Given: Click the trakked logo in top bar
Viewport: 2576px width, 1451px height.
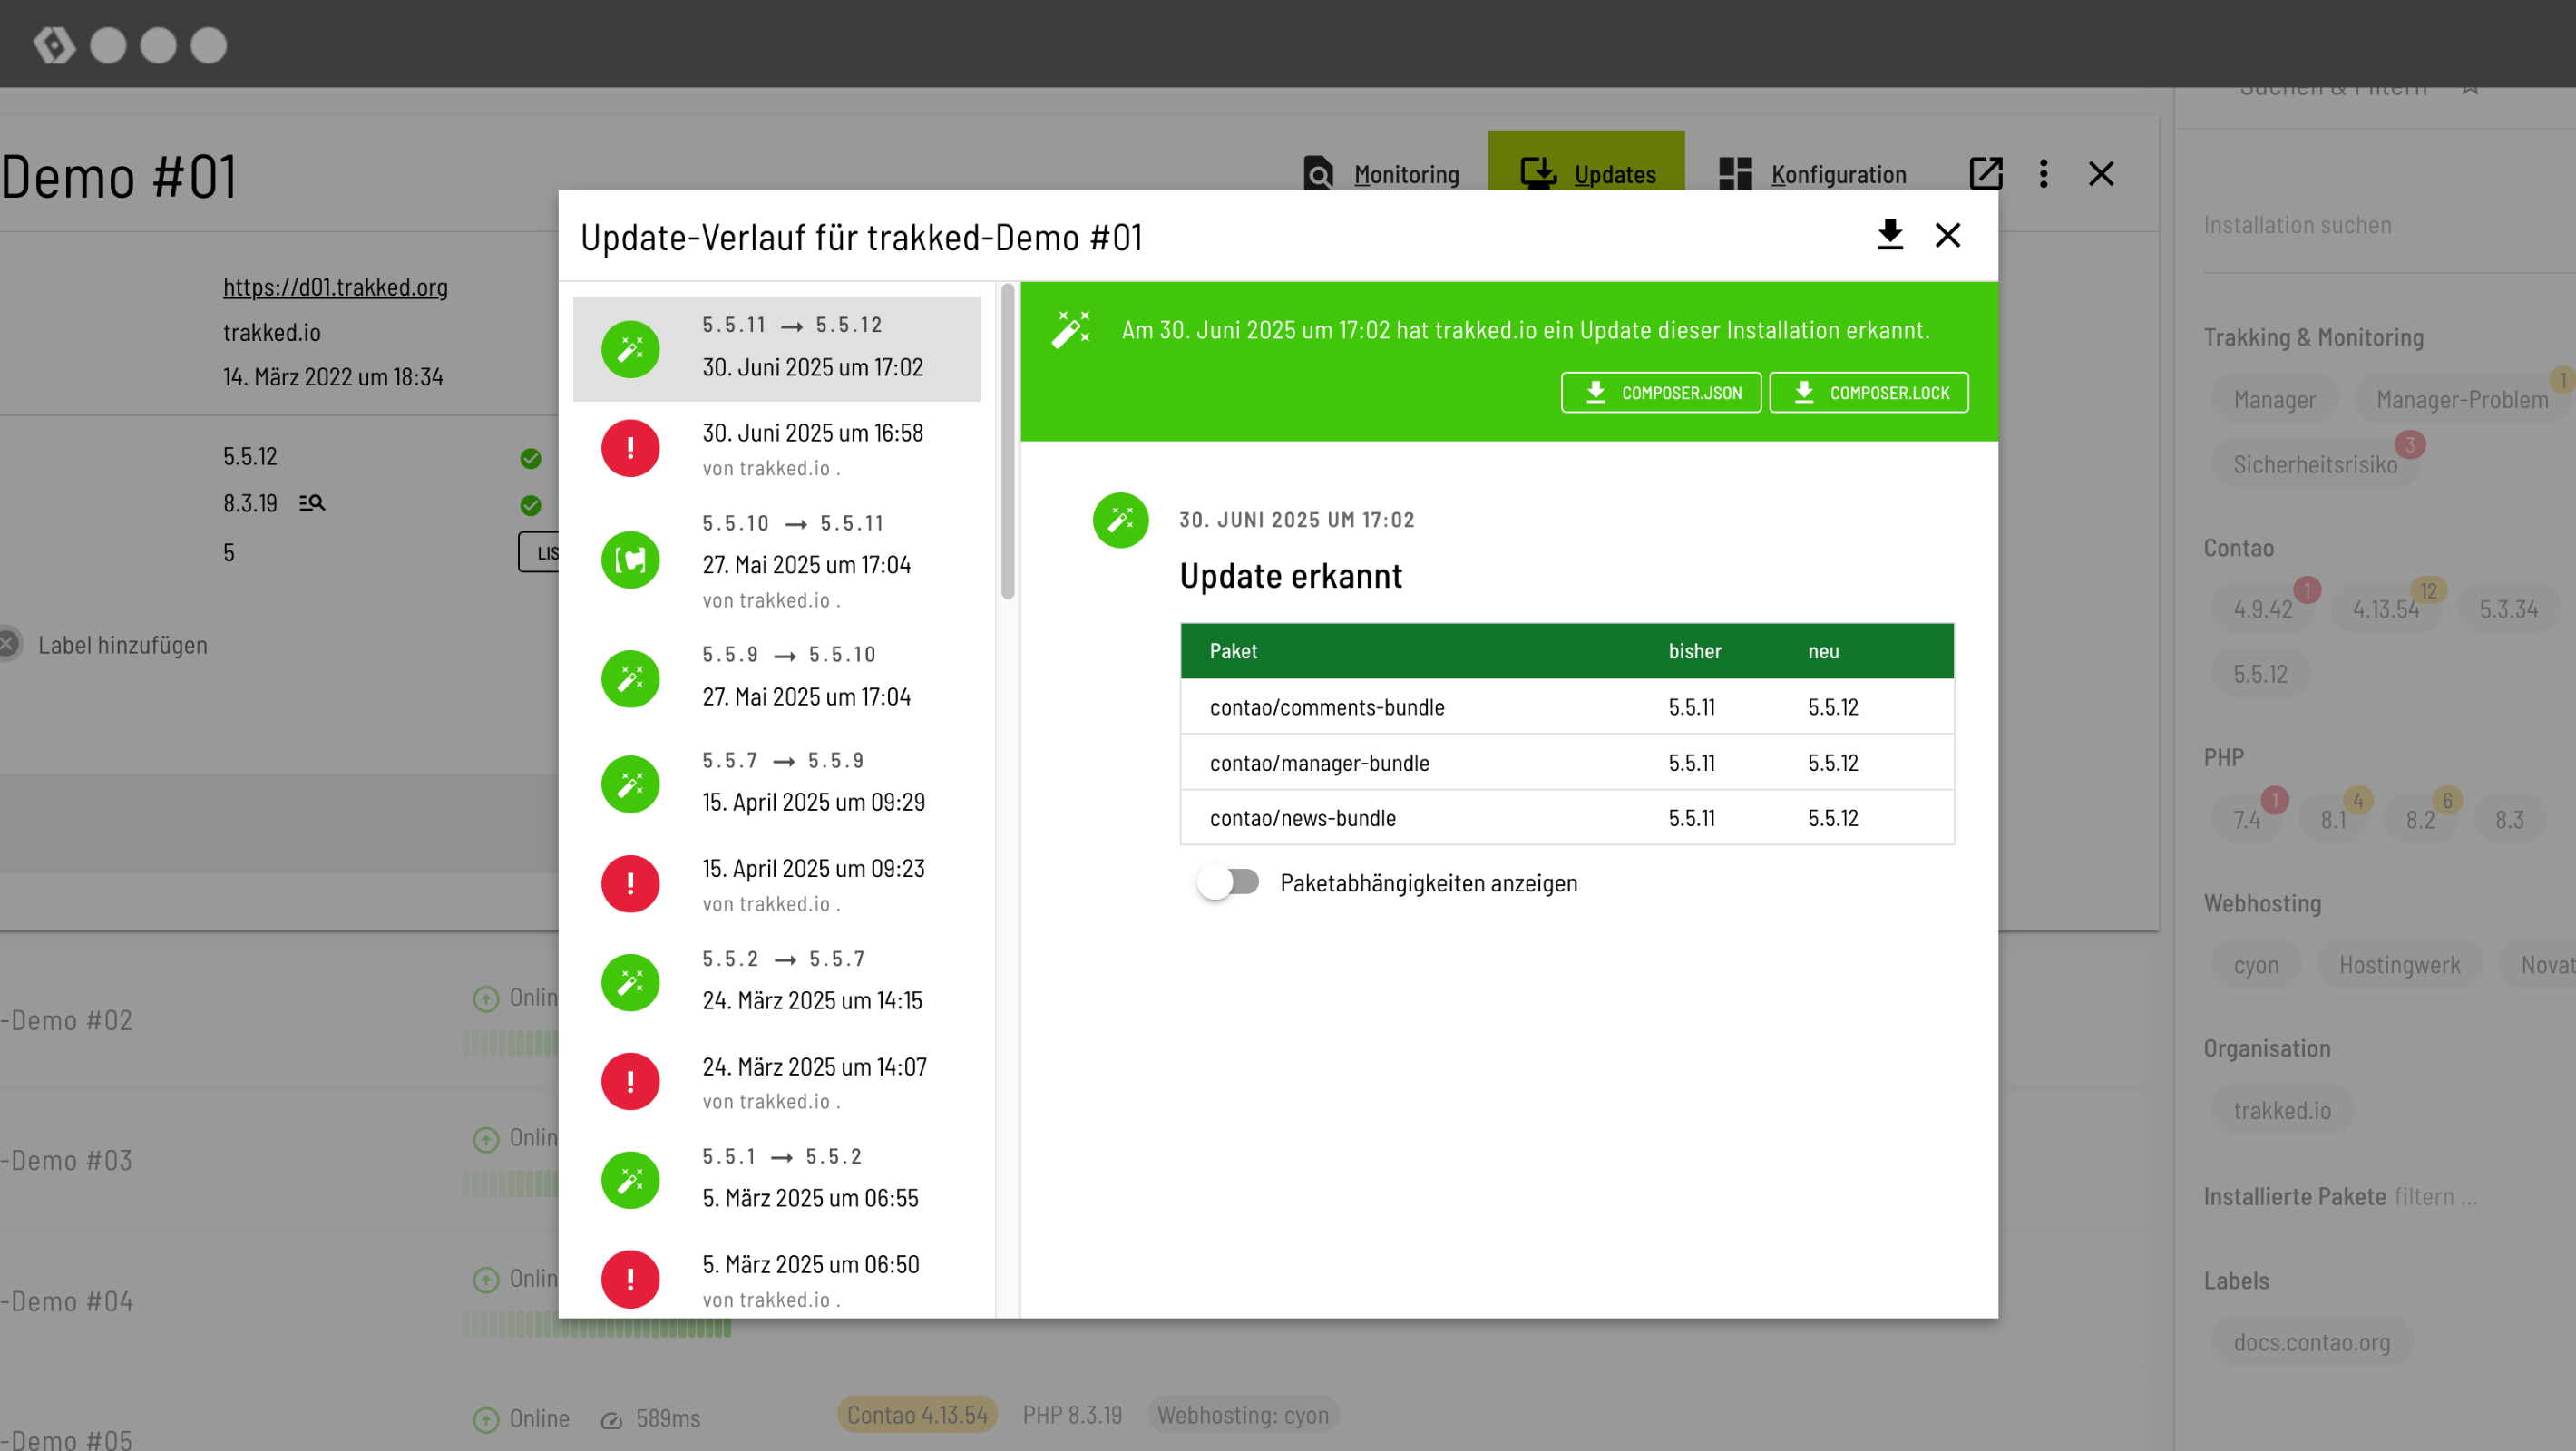Looking at the screenshot, I should pos(54,45).
